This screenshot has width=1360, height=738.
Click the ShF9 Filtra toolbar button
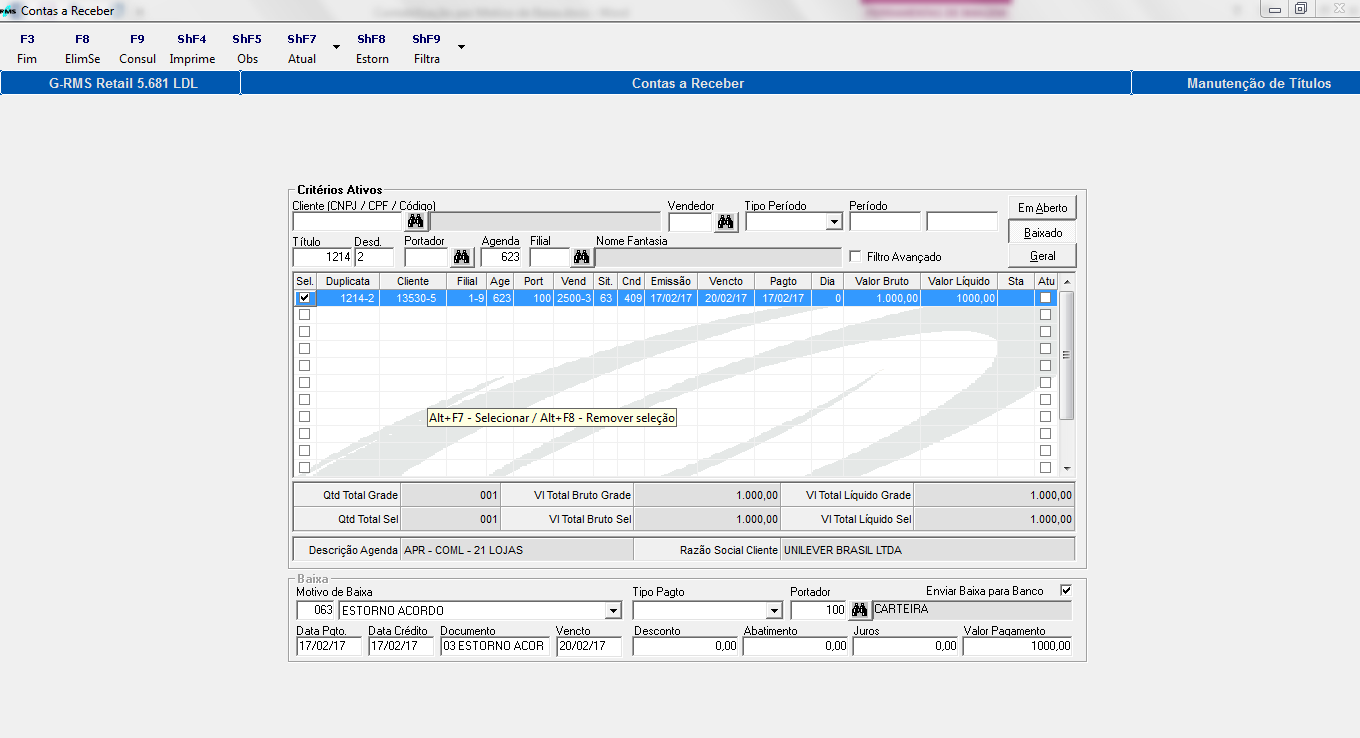click(x=427, y=49)
